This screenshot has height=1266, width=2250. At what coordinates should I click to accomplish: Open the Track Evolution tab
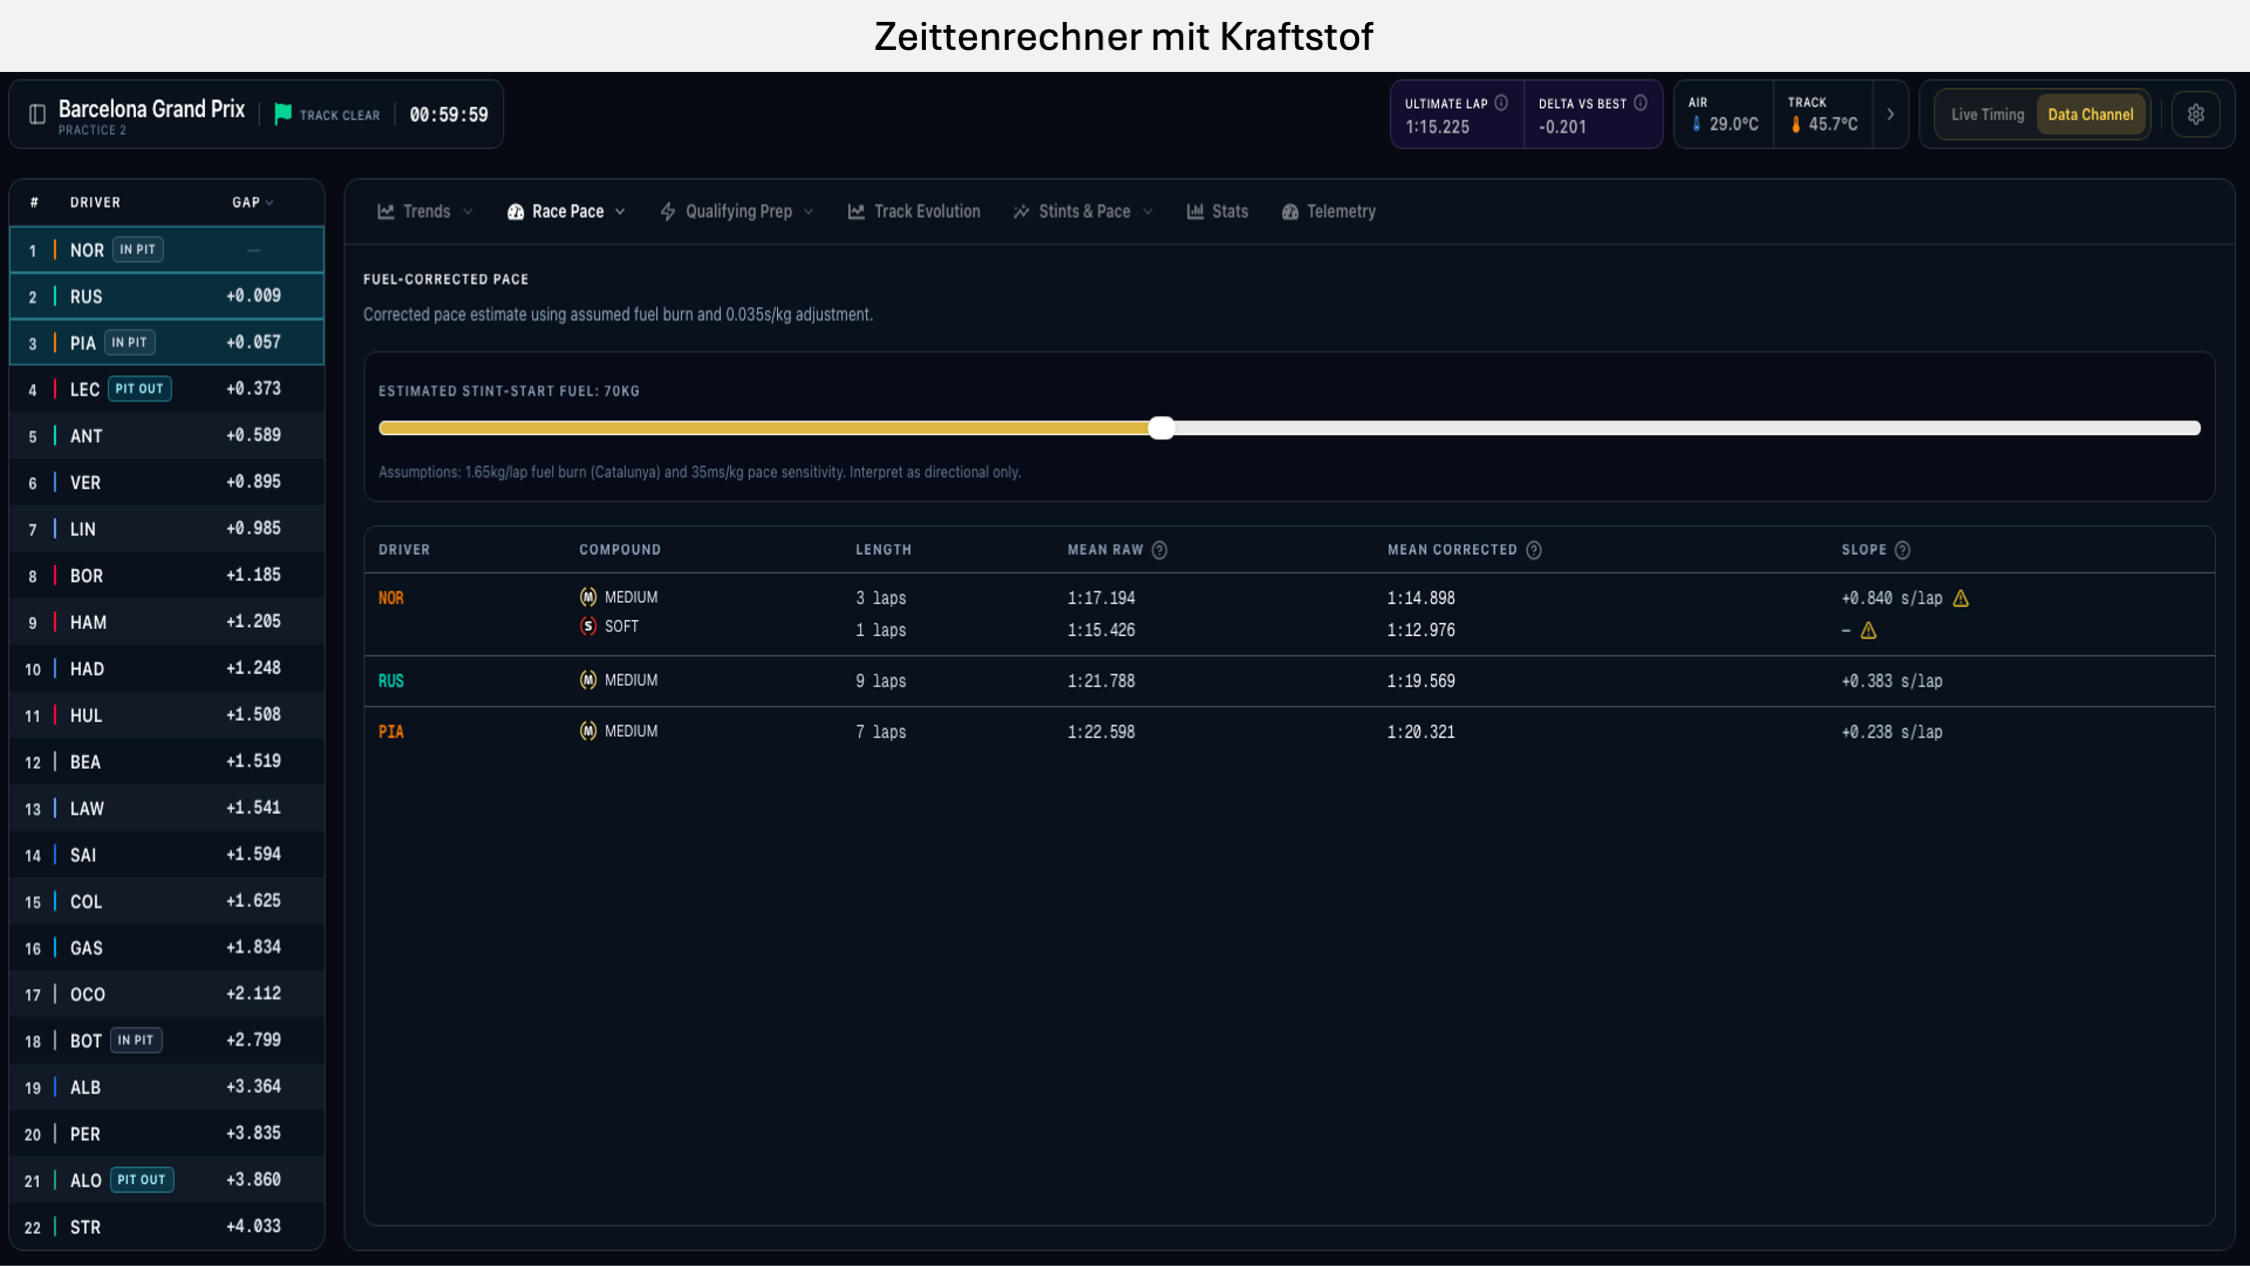914,212
